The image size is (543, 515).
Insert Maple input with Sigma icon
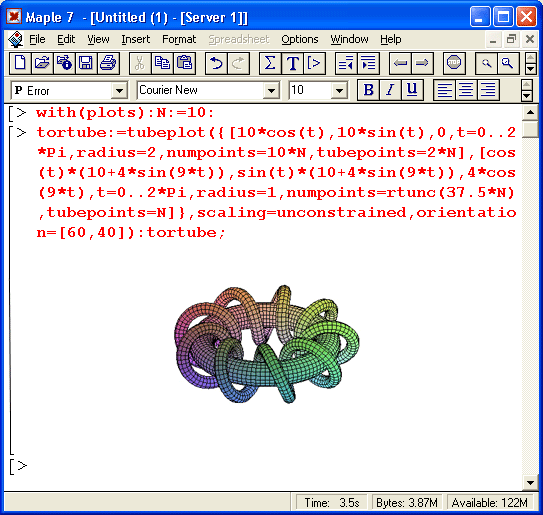[270, 63]
